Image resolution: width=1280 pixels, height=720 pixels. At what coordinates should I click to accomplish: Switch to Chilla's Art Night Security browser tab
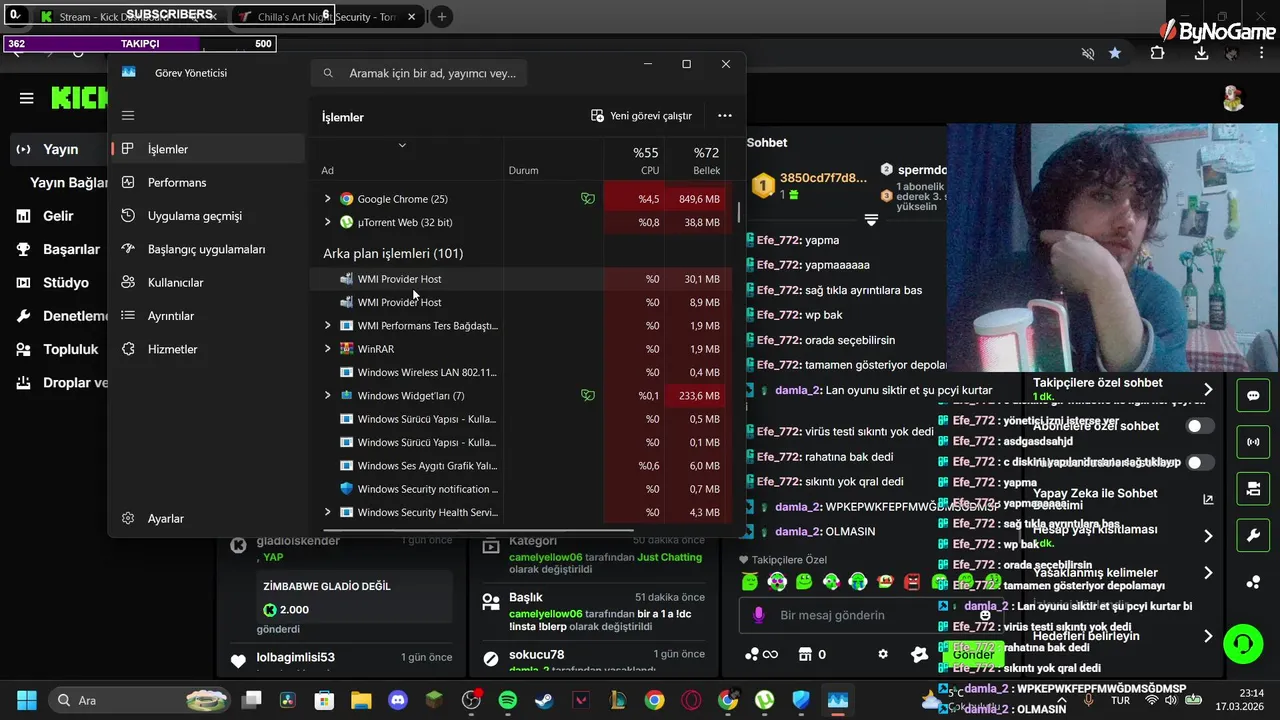(x=328, y=17)
